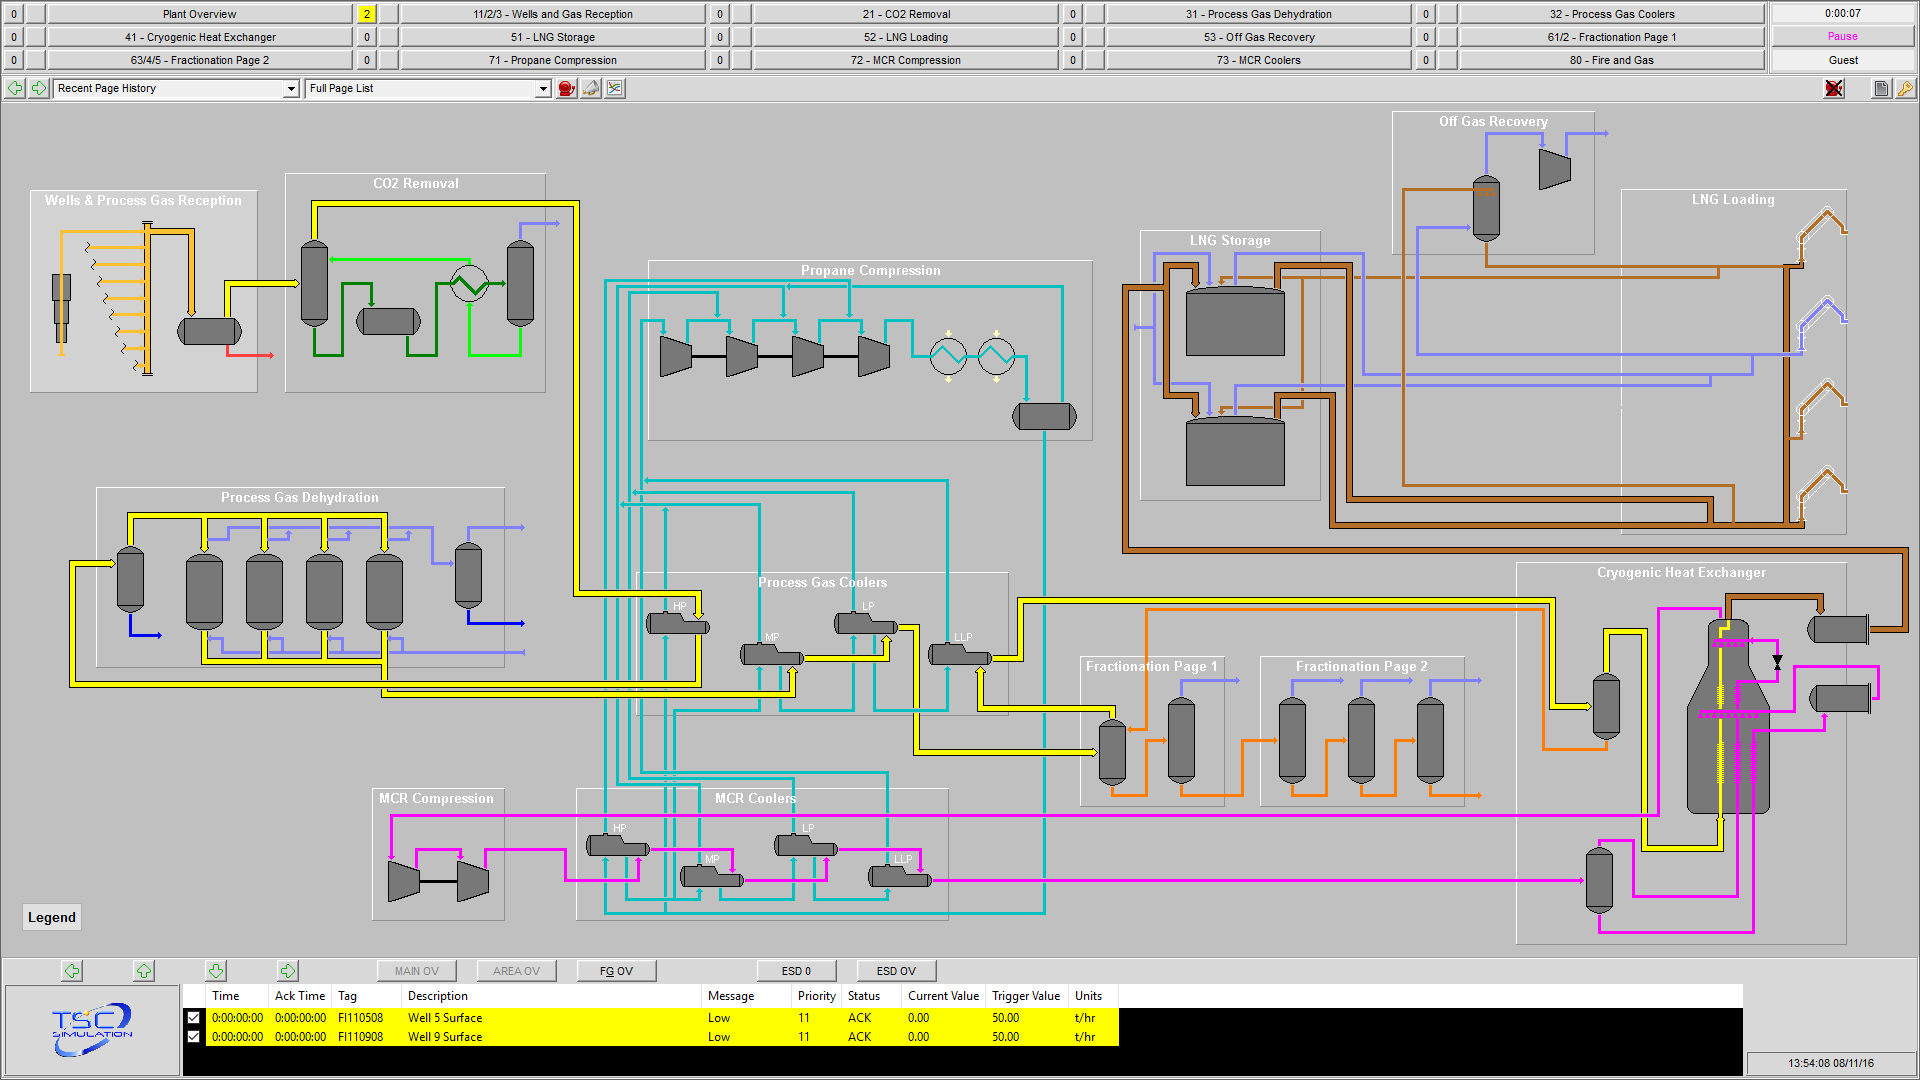Click the 0:00:07 simulation time display

click(1843, 14)
